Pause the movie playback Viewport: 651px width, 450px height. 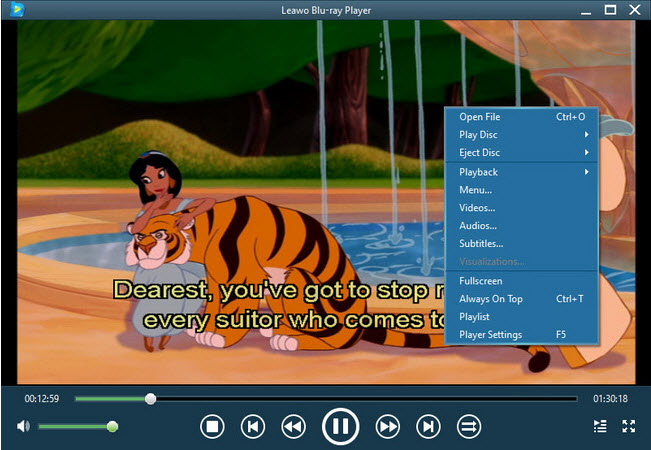coord(340,427)
